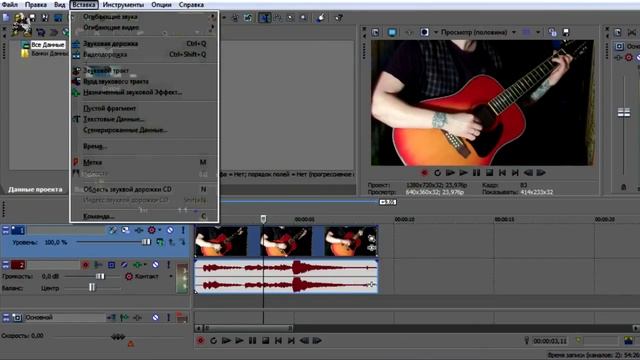Go to start button in preview panel

[x=502, y=173]
